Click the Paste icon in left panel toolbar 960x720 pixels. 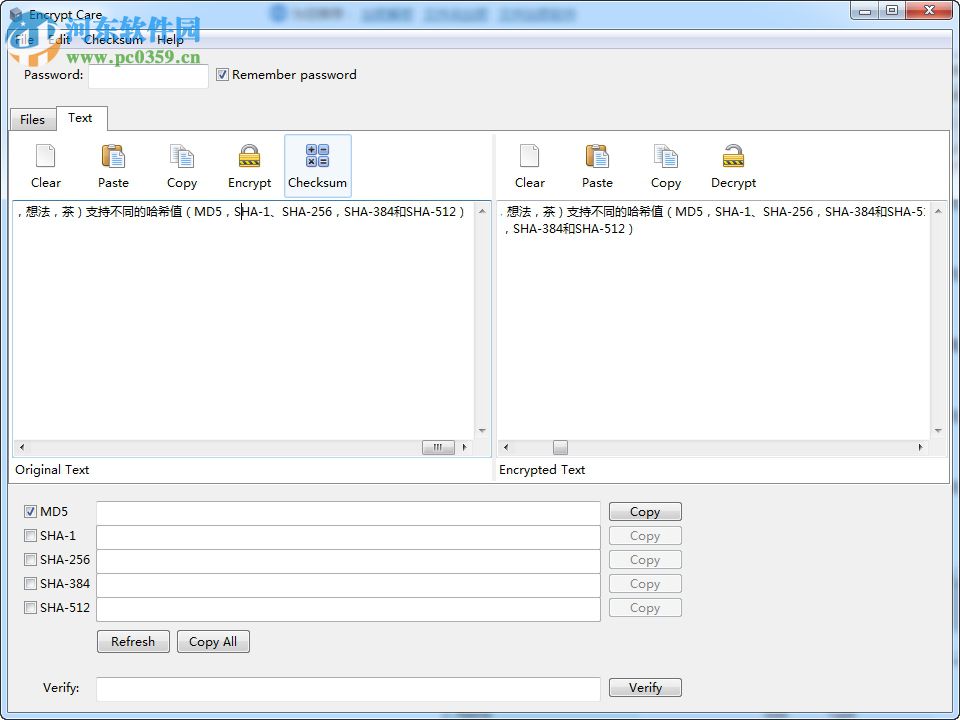click(113, 165)
